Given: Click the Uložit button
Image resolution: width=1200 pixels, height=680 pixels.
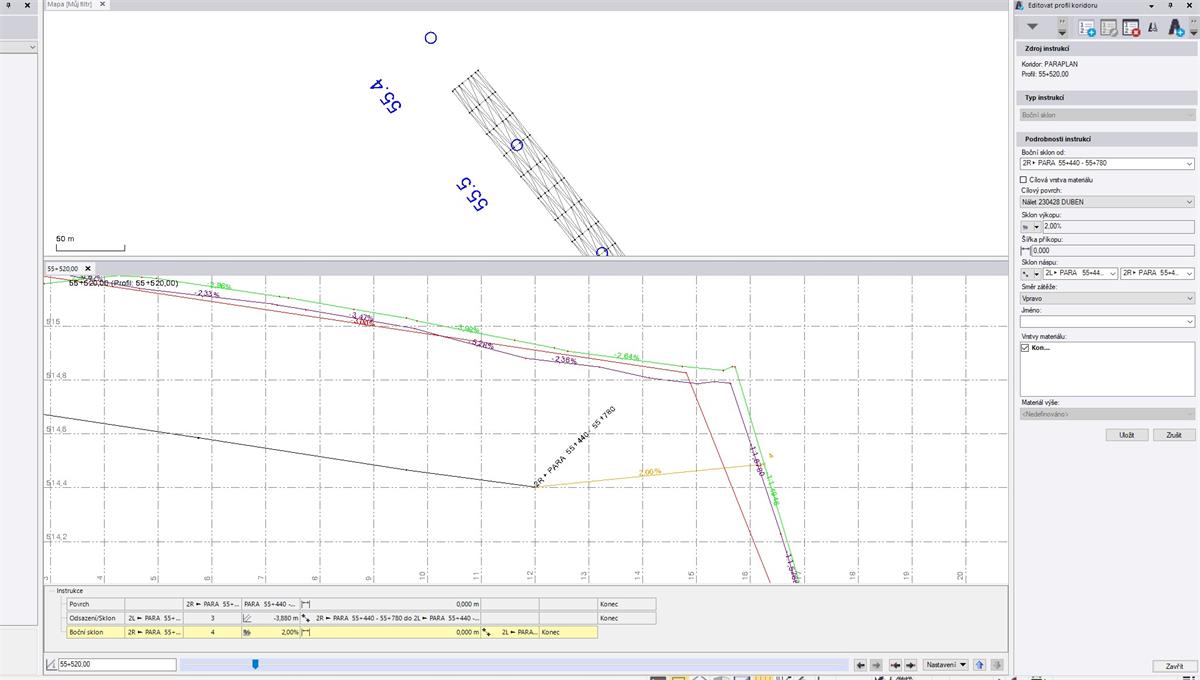Looking at the screenshot, I should pos(1127,435).
